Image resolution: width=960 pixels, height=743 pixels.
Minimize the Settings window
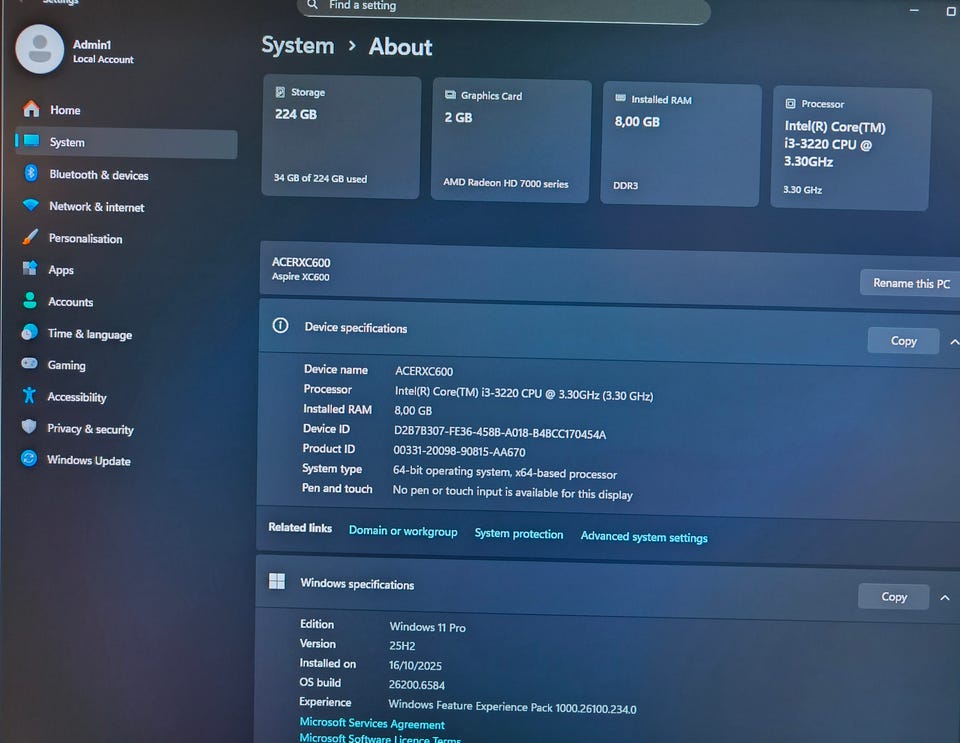[x=914, y=10]
